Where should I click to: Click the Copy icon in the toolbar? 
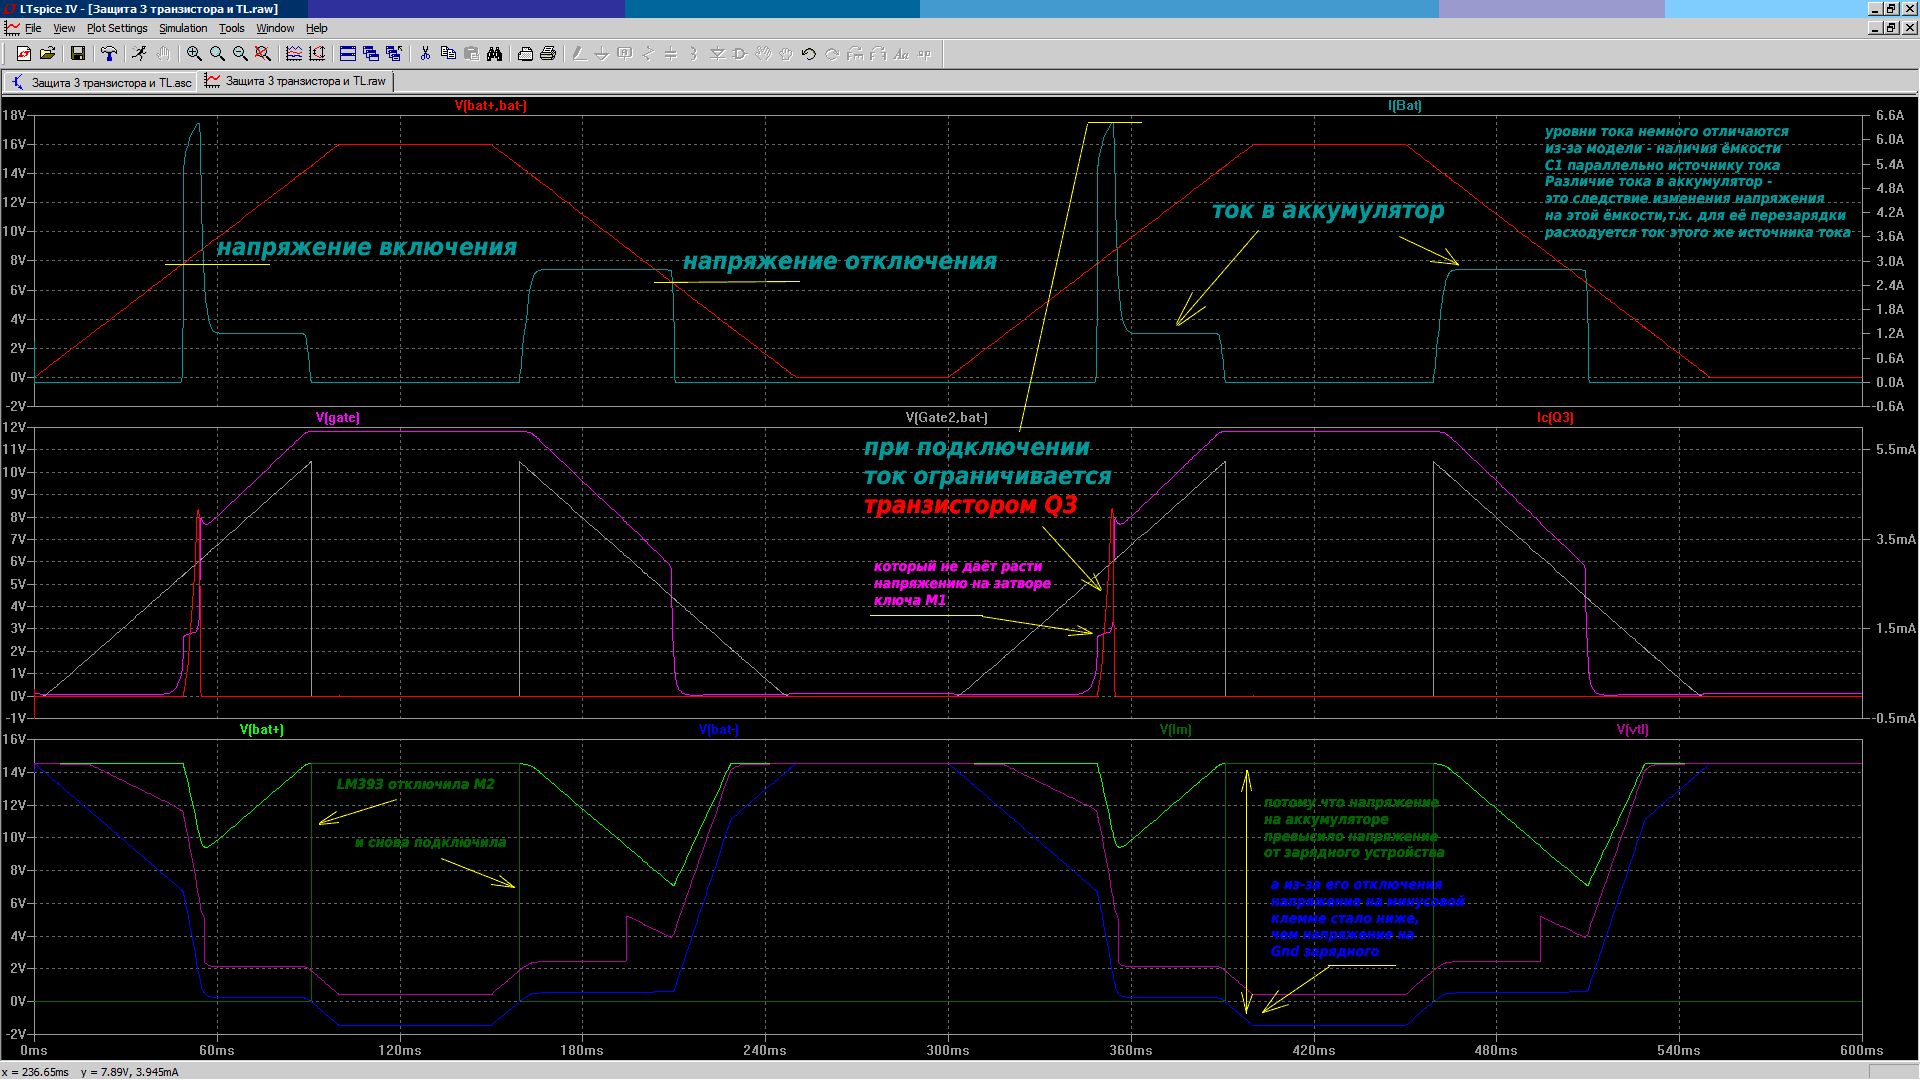[448, 54]
